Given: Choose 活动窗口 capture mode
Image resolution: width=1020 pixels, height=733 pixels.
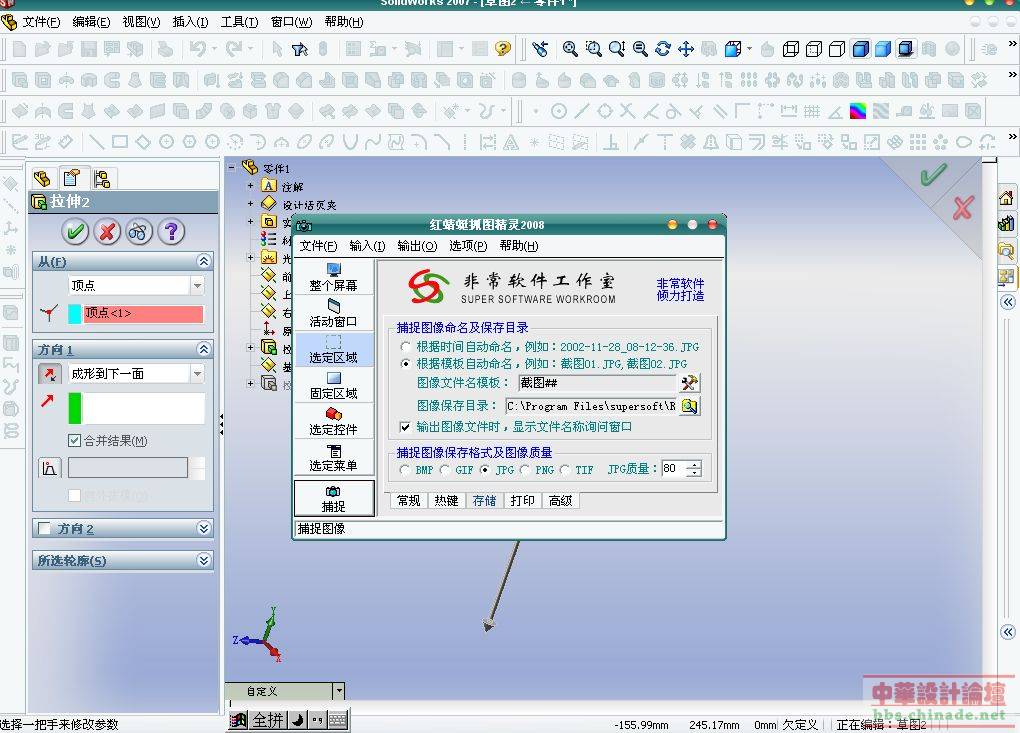Looking at the screenshot, I should 334,313.
